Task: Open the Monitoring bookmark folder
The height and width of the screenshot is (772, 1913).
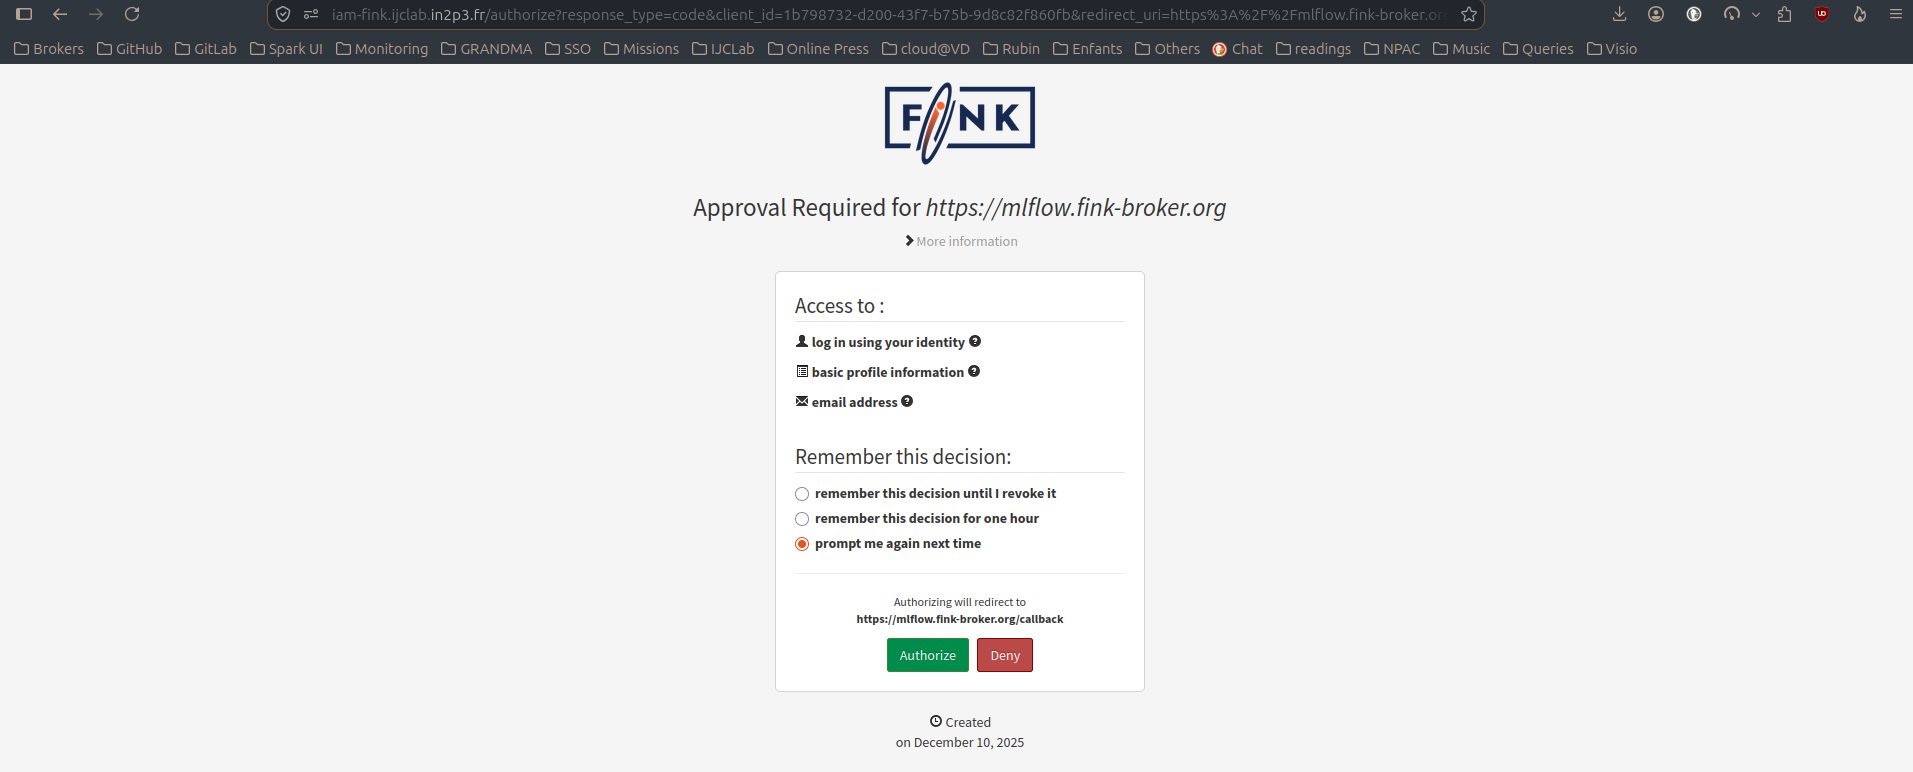Action: [x=382, y=49]
